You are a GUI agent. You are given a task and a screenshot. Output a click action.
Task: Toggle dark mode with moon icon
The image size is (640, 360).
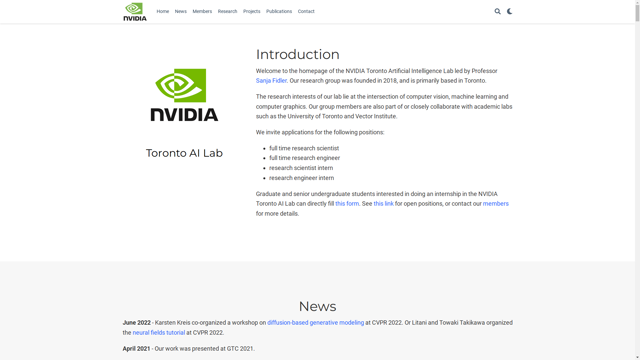coord(509,11)
